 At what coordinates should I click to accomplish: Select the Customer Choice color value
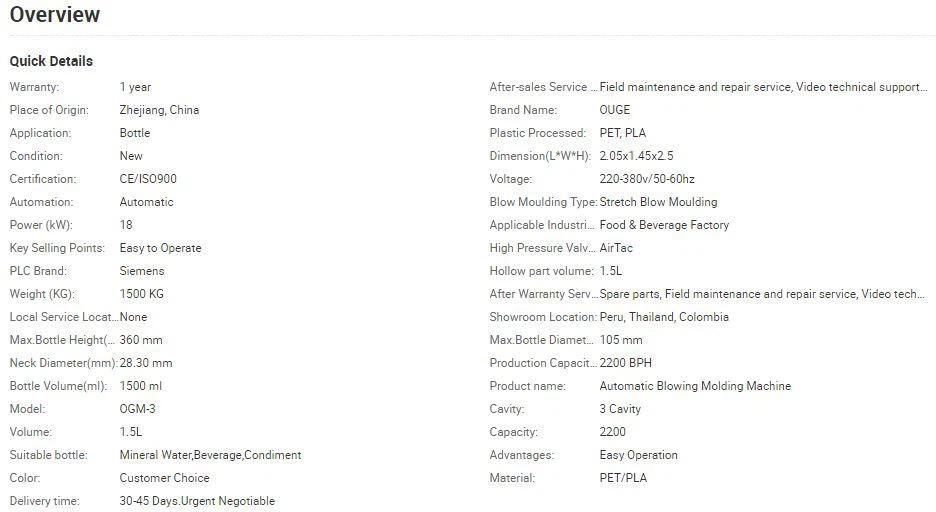pos(165,478)
